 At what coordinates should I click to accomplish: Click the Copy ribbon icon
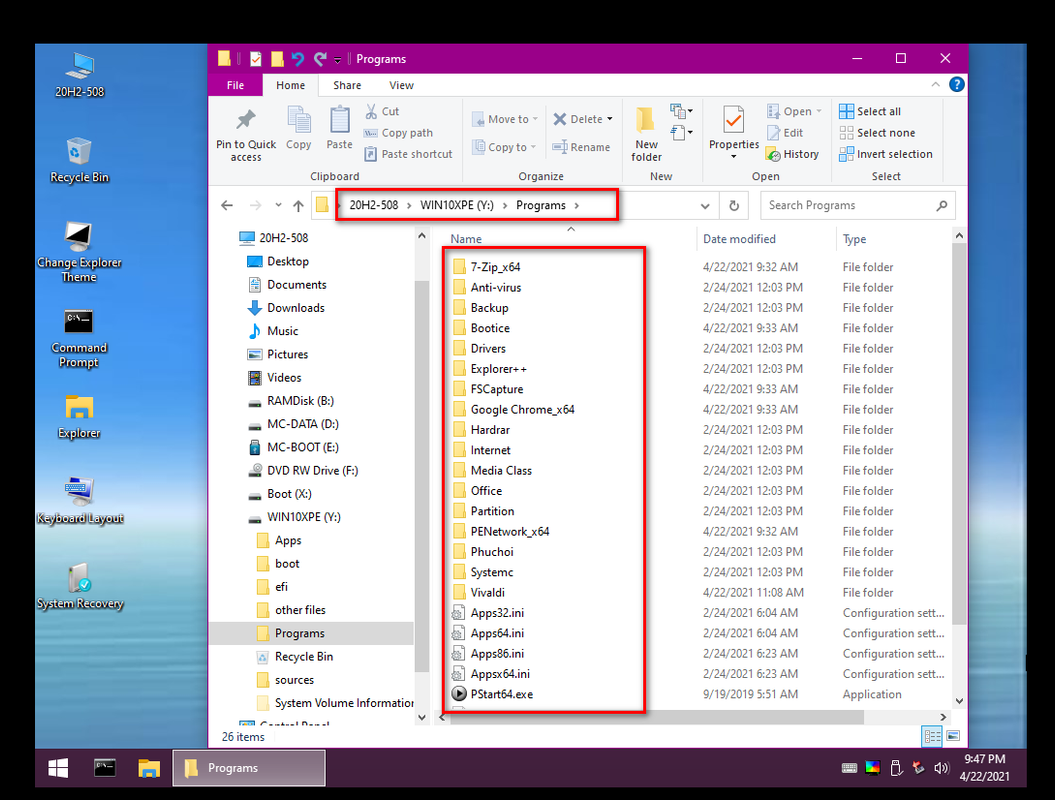point(299,120)
